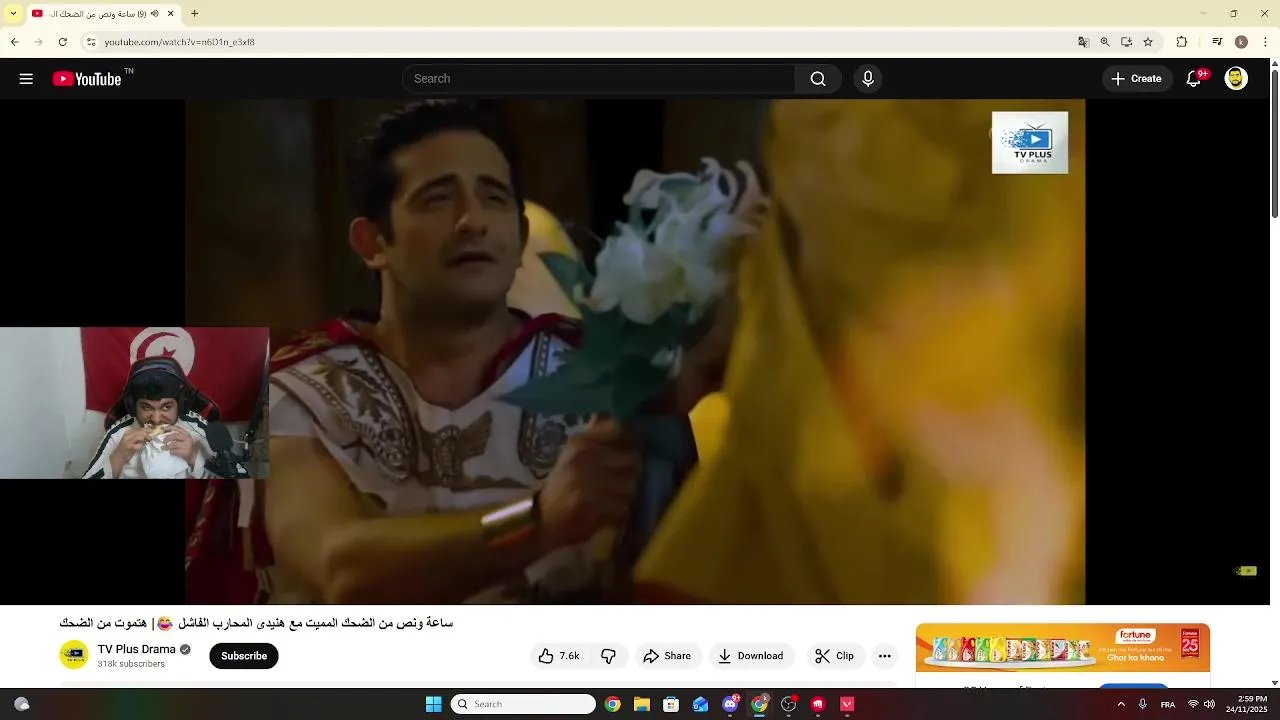Open Outlook from taskbar

tap(701, 704)
